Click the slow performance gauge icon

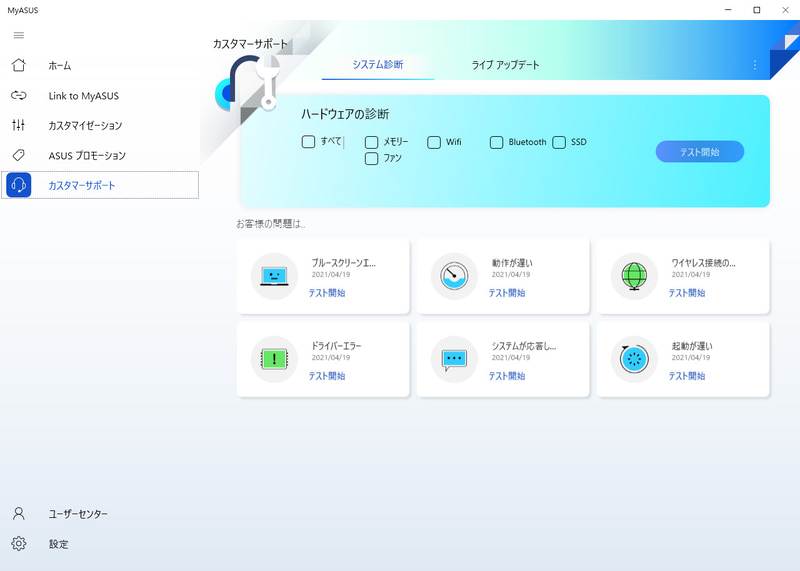[x=454, y=276]
